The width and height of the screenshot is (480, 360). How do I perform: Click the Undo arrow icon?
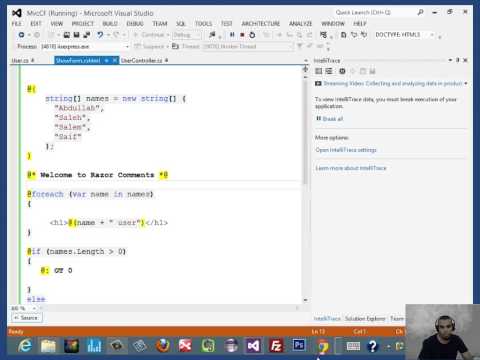[100, 35]
